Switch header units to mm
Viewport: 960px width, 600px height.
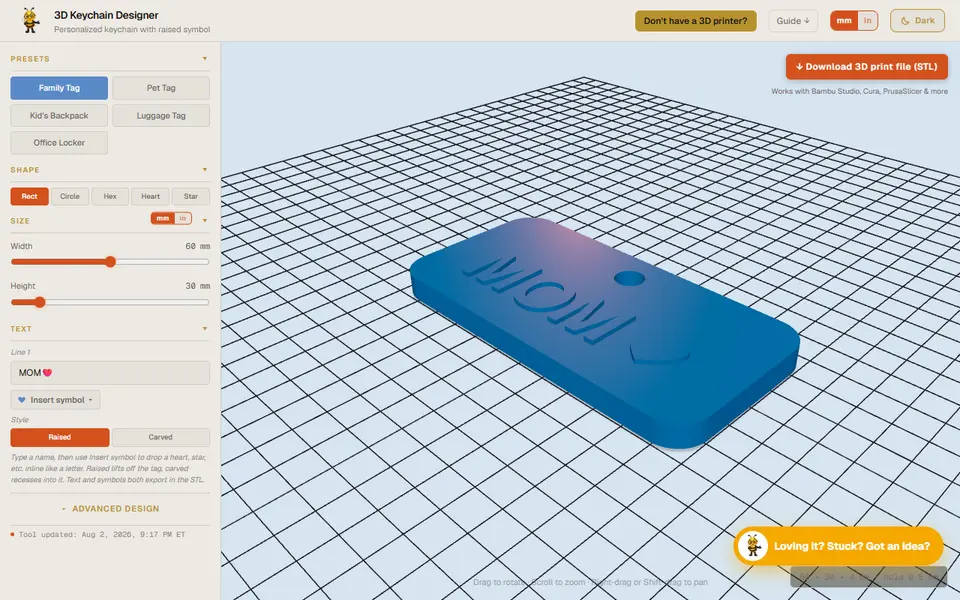(x=844, y=21)
